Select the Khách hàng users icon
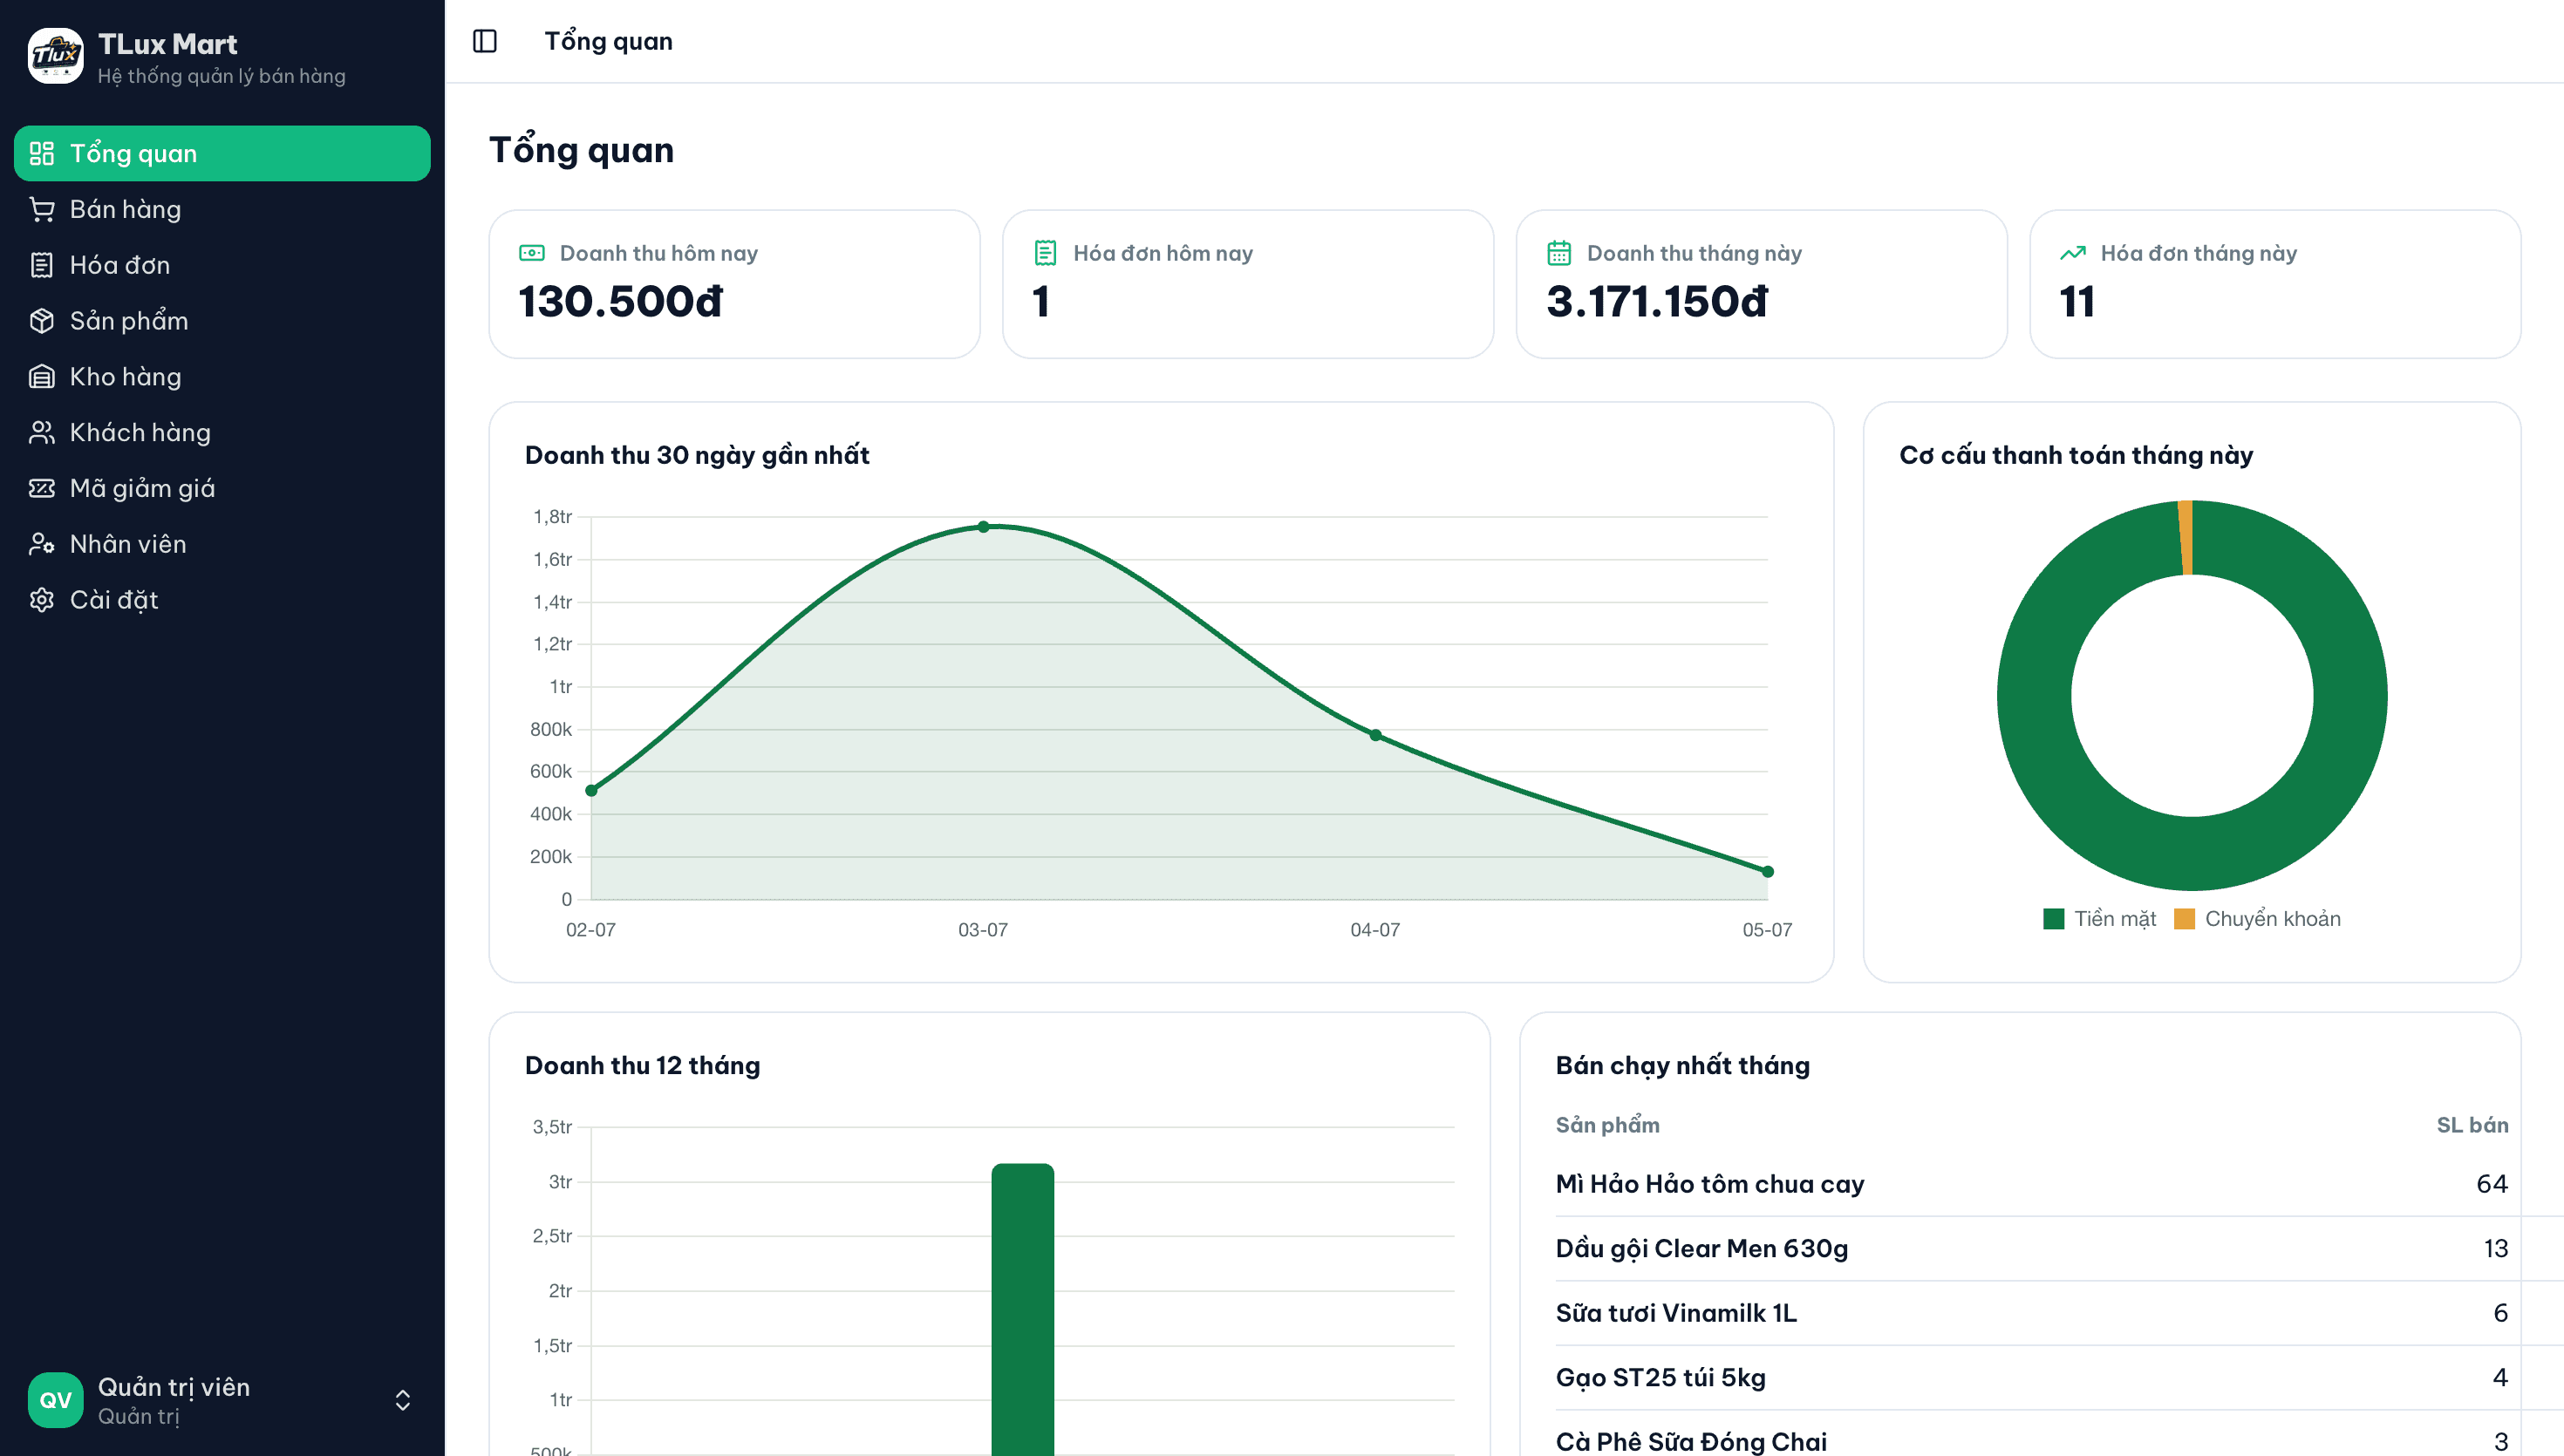Screen dimensions: 2564x1456 tap(42, 433)
